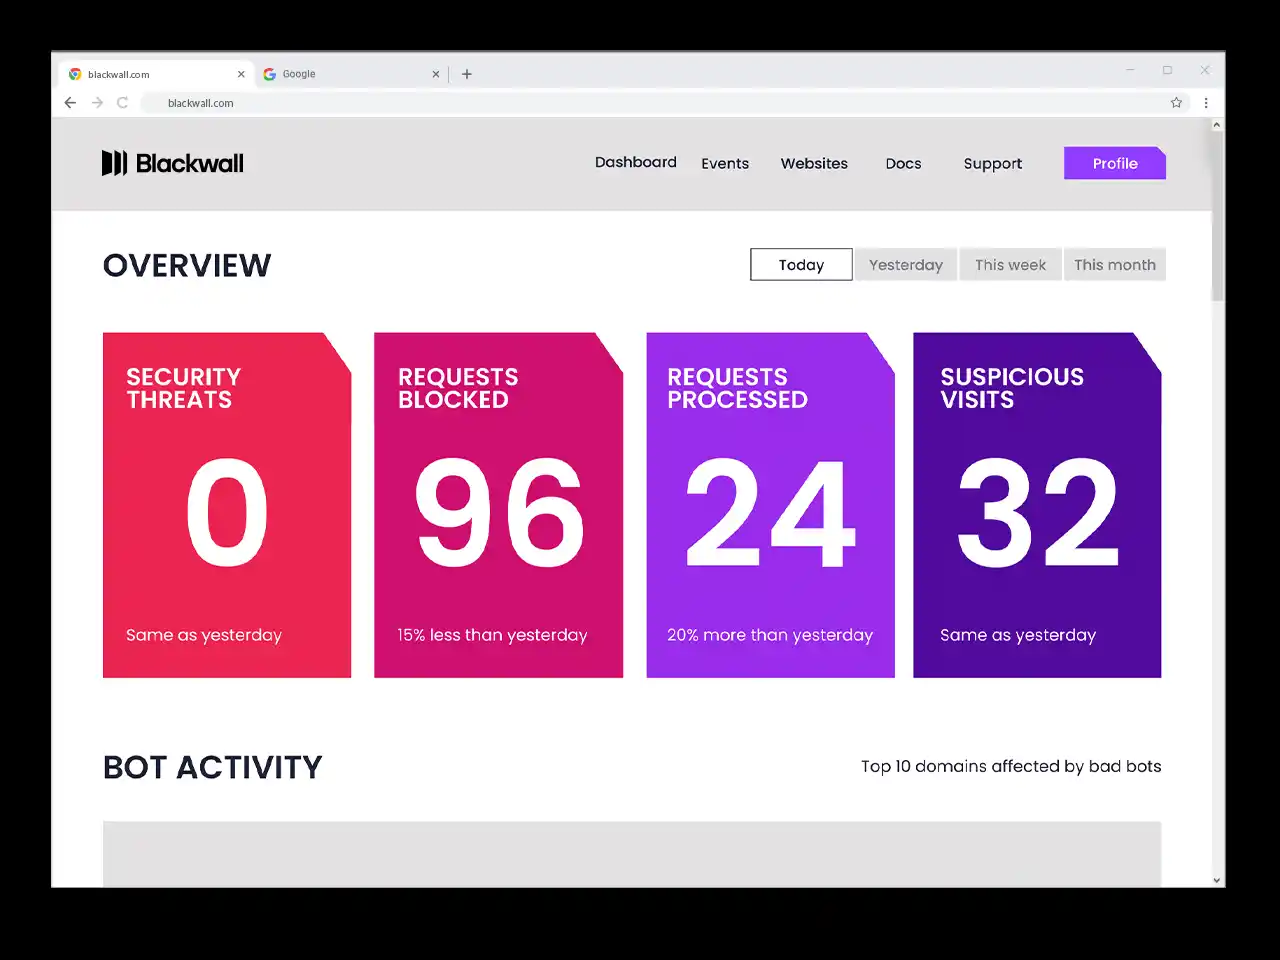Click the address bar showing blackwall.com
Screen dimensions: 1280x960
click(x=600, y=103)
